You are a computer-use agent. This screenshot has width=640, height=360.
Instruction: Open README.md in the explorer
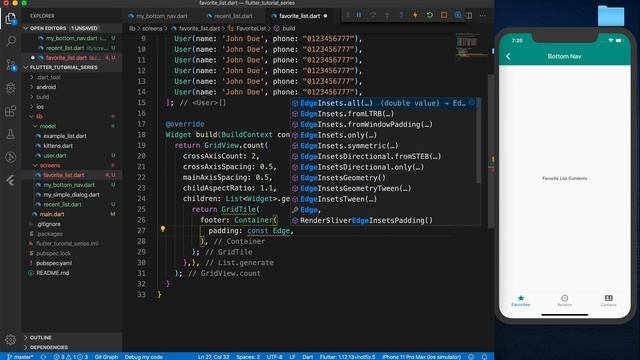(52, 273)
